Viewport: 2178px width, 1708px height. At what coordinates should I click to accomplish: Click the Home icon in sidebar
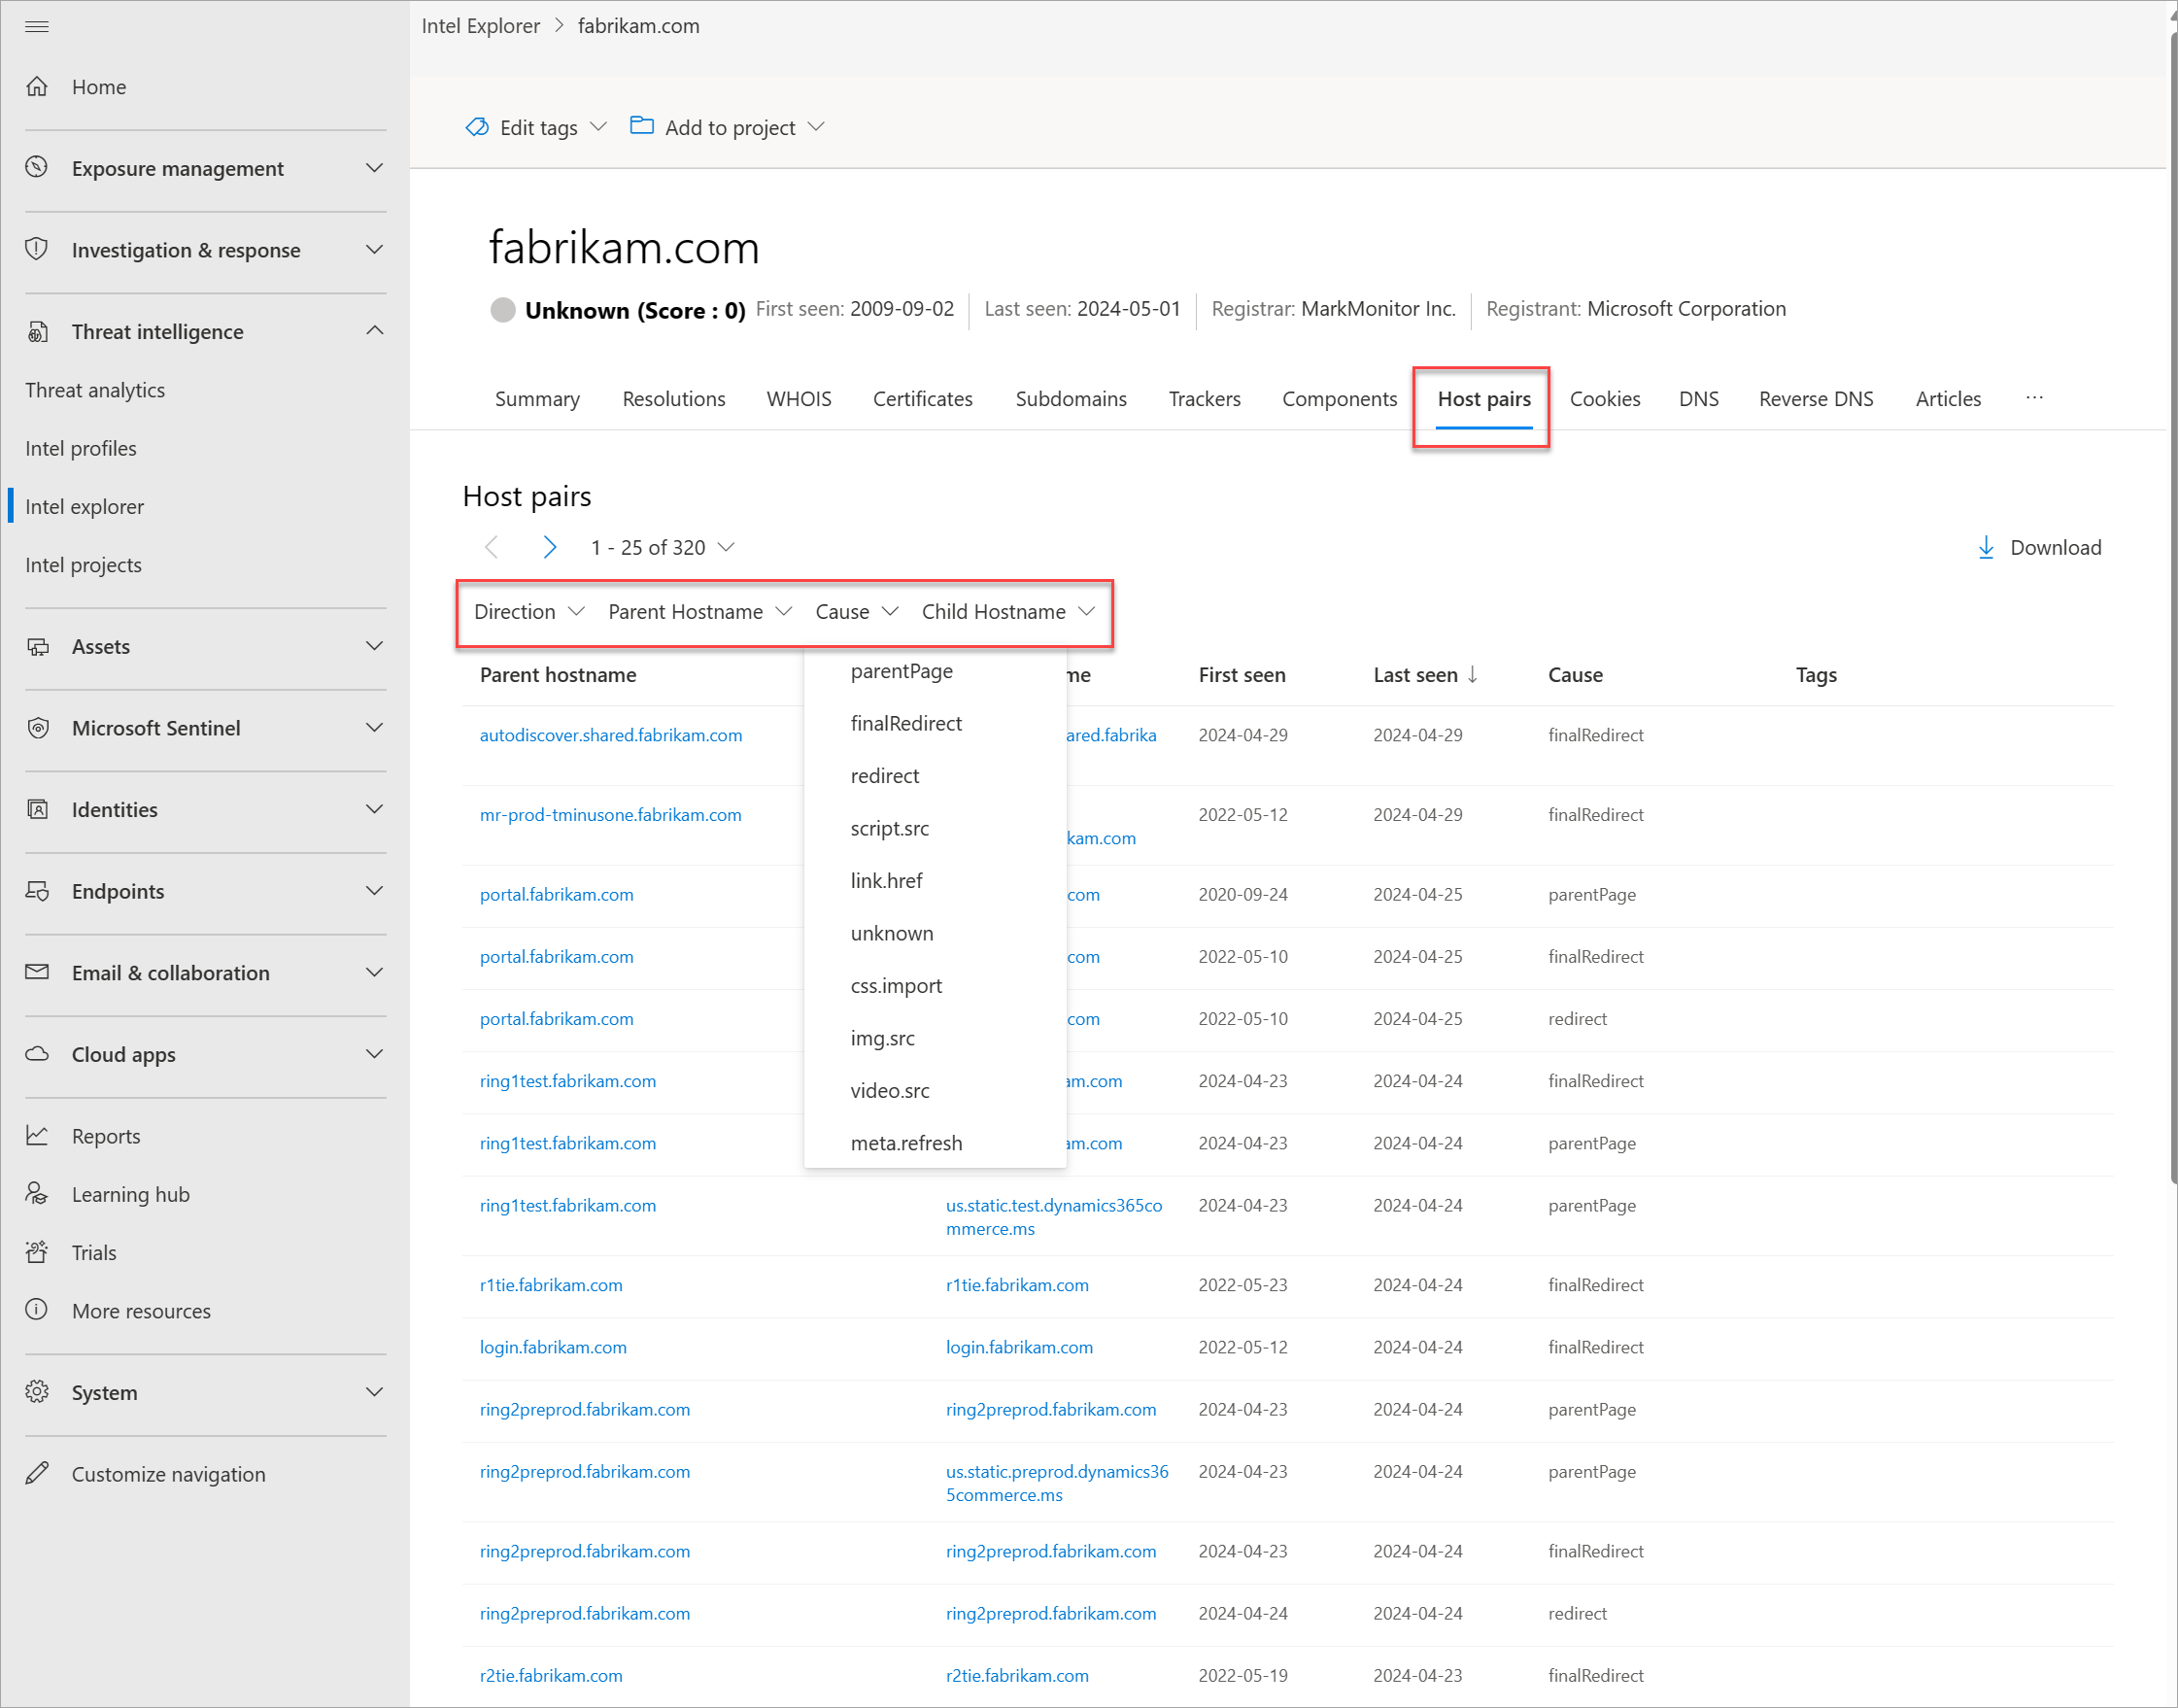click(x=37, y=87)
